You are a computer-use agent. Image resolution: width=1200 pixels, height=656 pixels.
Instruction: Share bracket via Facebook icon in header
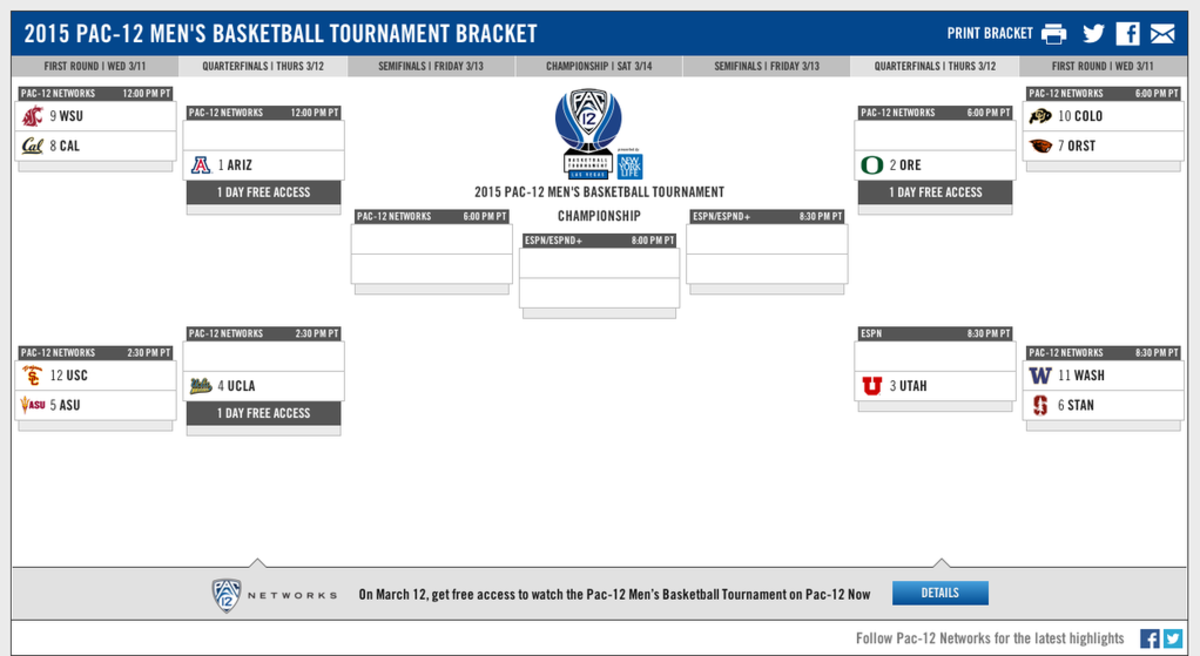coord(1128,34)
